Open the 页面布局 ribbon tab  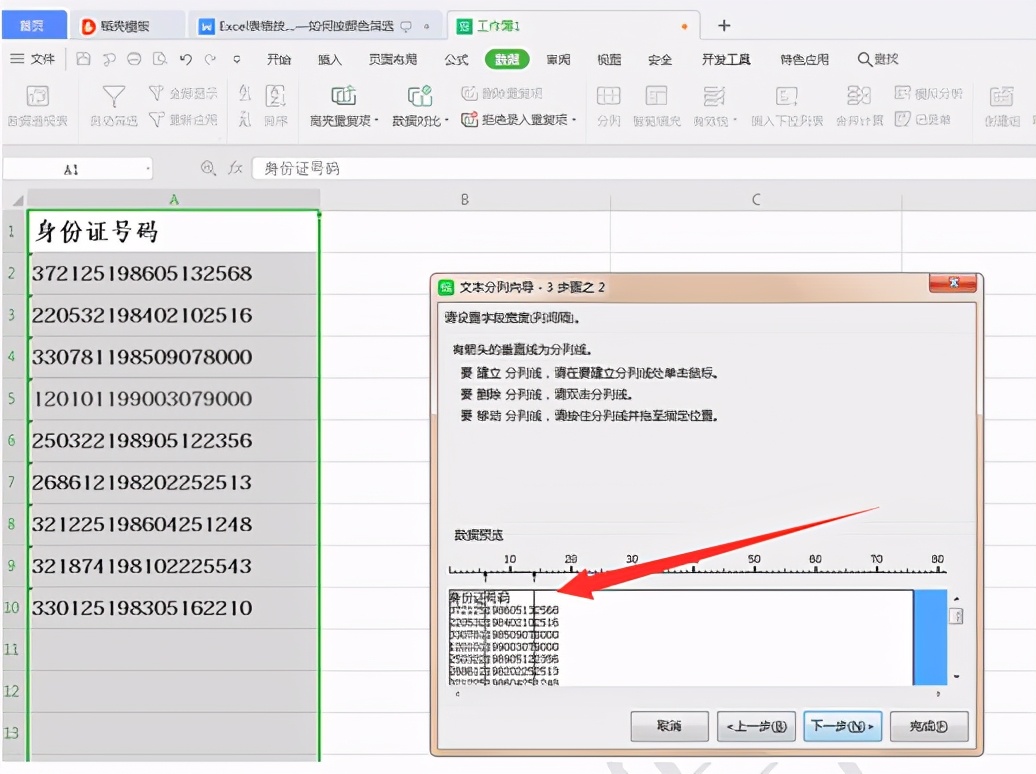[392, 59]
